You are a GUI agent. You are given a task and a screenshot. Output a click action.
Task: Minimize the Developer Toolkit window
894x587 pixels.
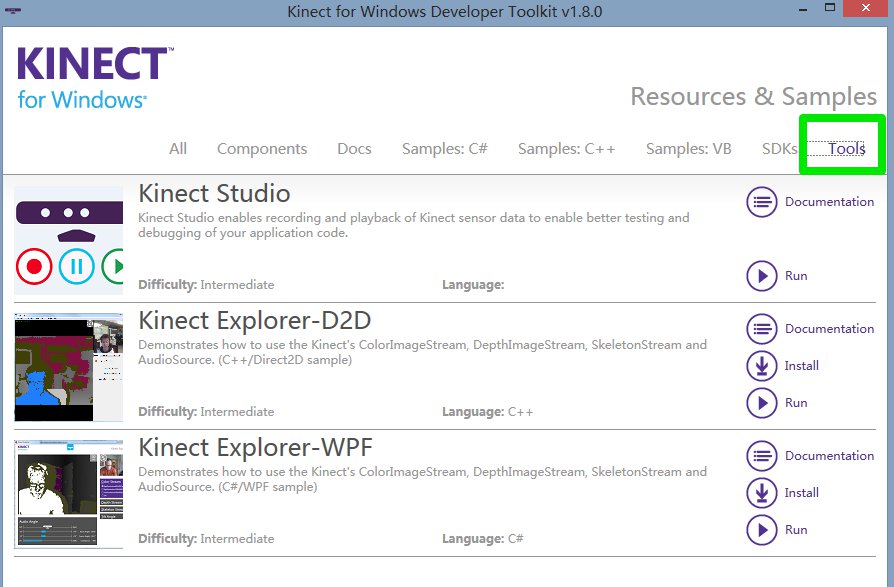(x=803, y=9)
